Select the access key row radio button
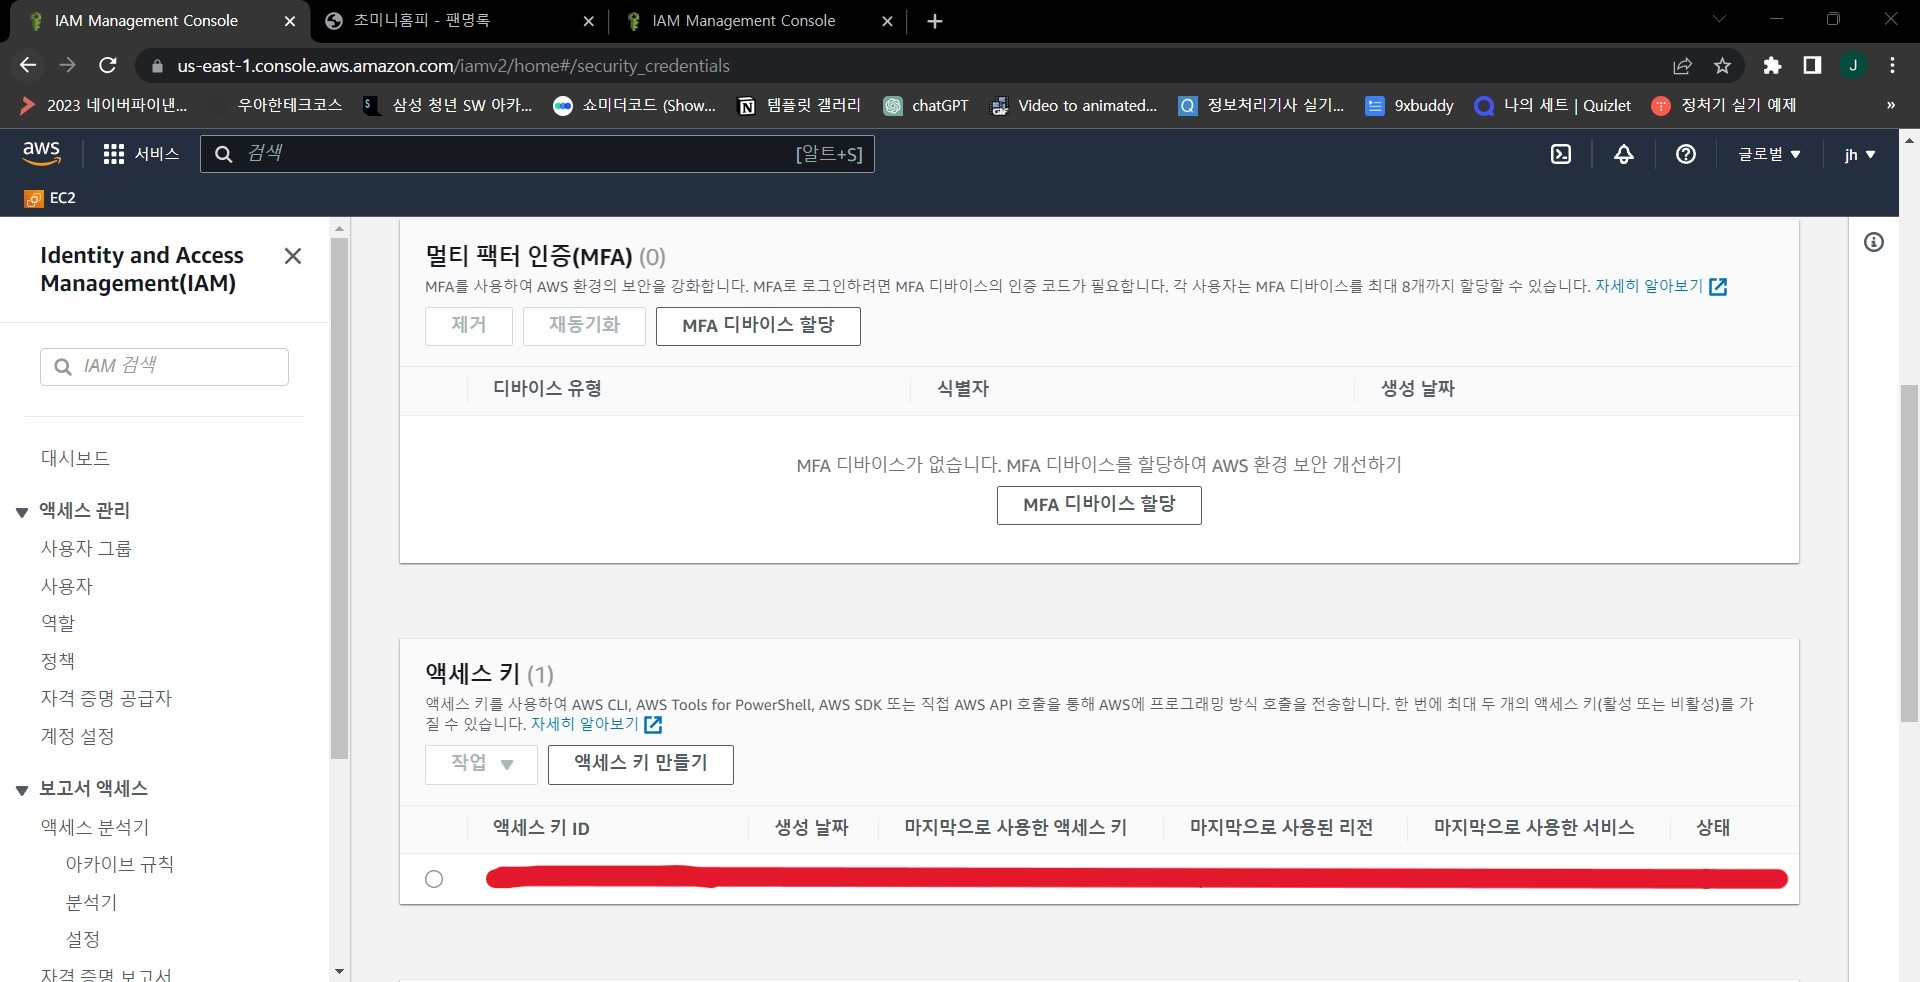The height and width of the screenshot is (982, 1920). (x=434, y=879)
